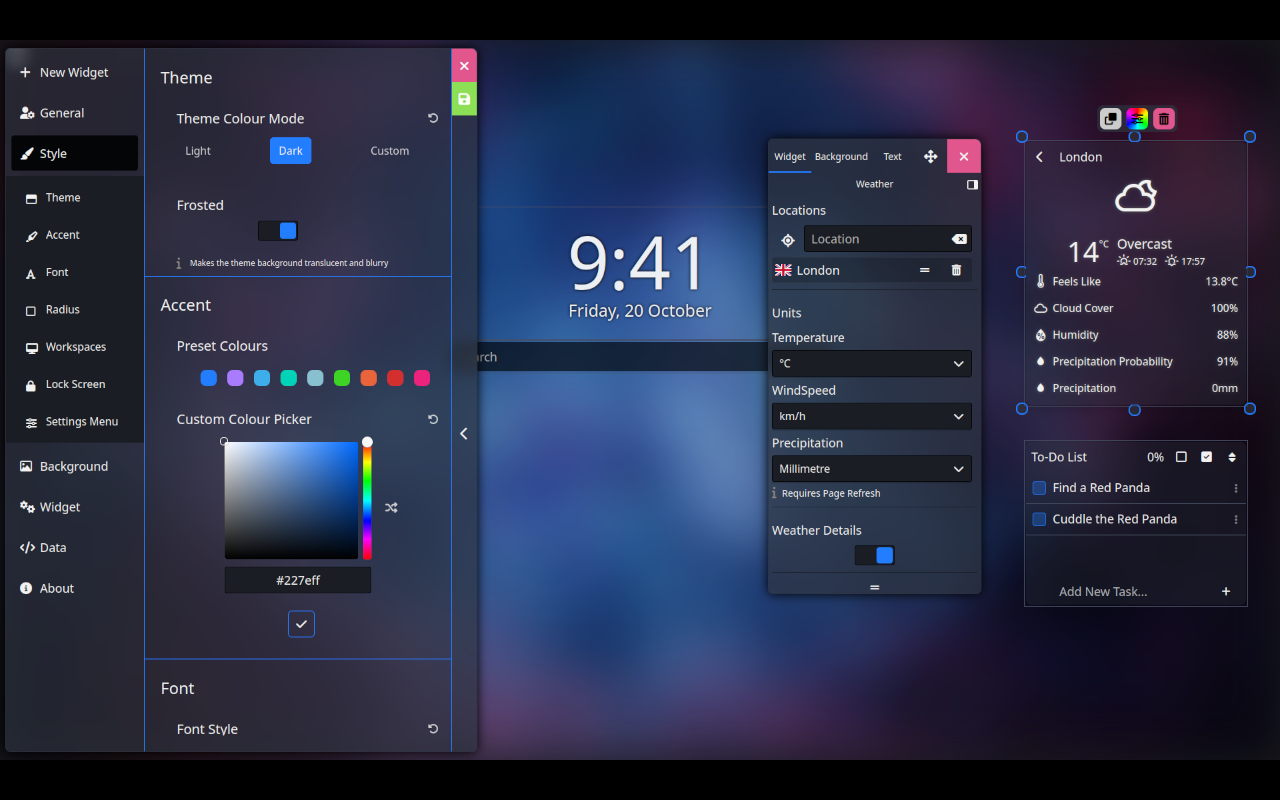Collapse the settings panel with the left chevron

463,433
